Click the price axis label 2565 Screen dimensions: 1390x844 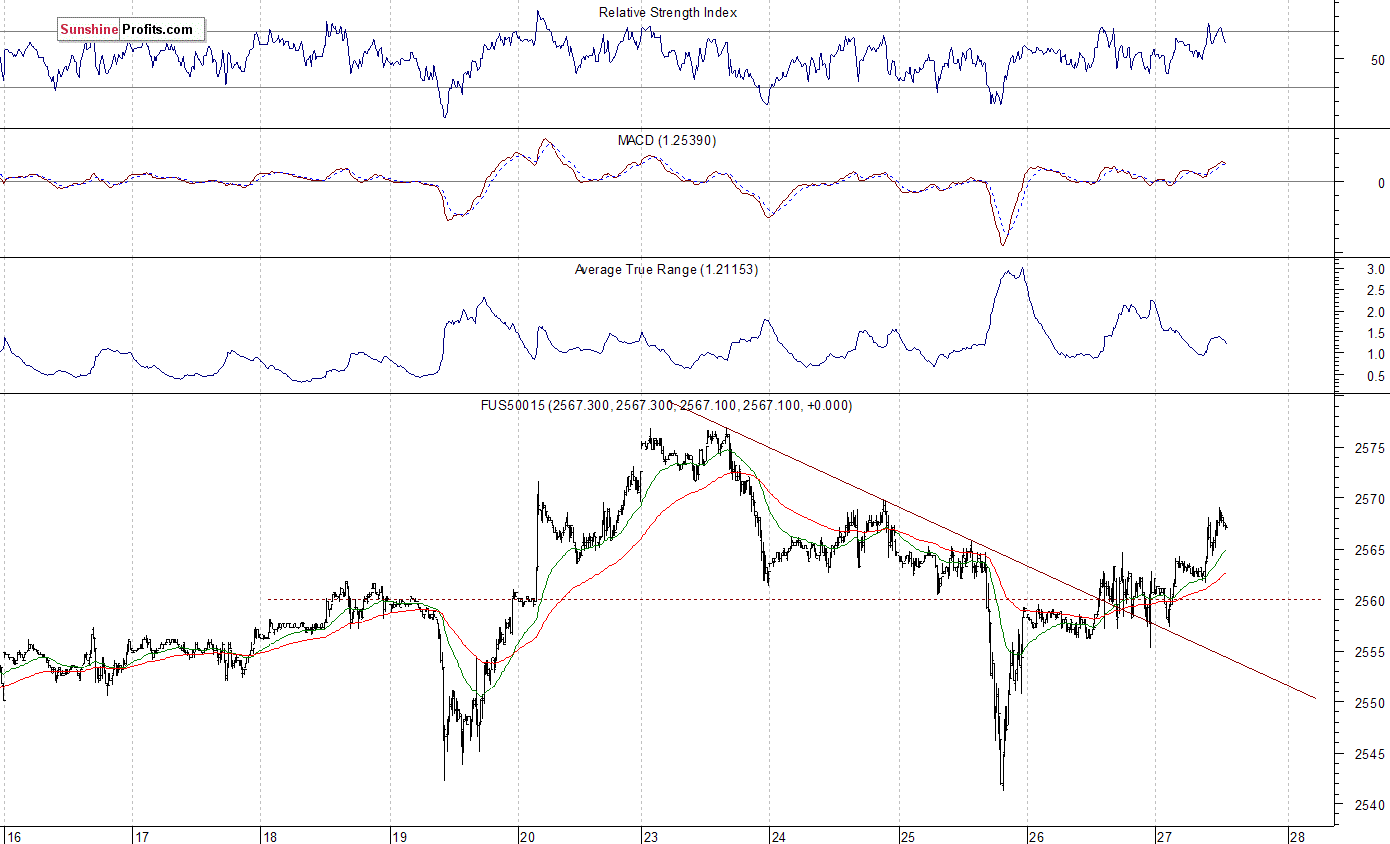(x=1371, y=550)
